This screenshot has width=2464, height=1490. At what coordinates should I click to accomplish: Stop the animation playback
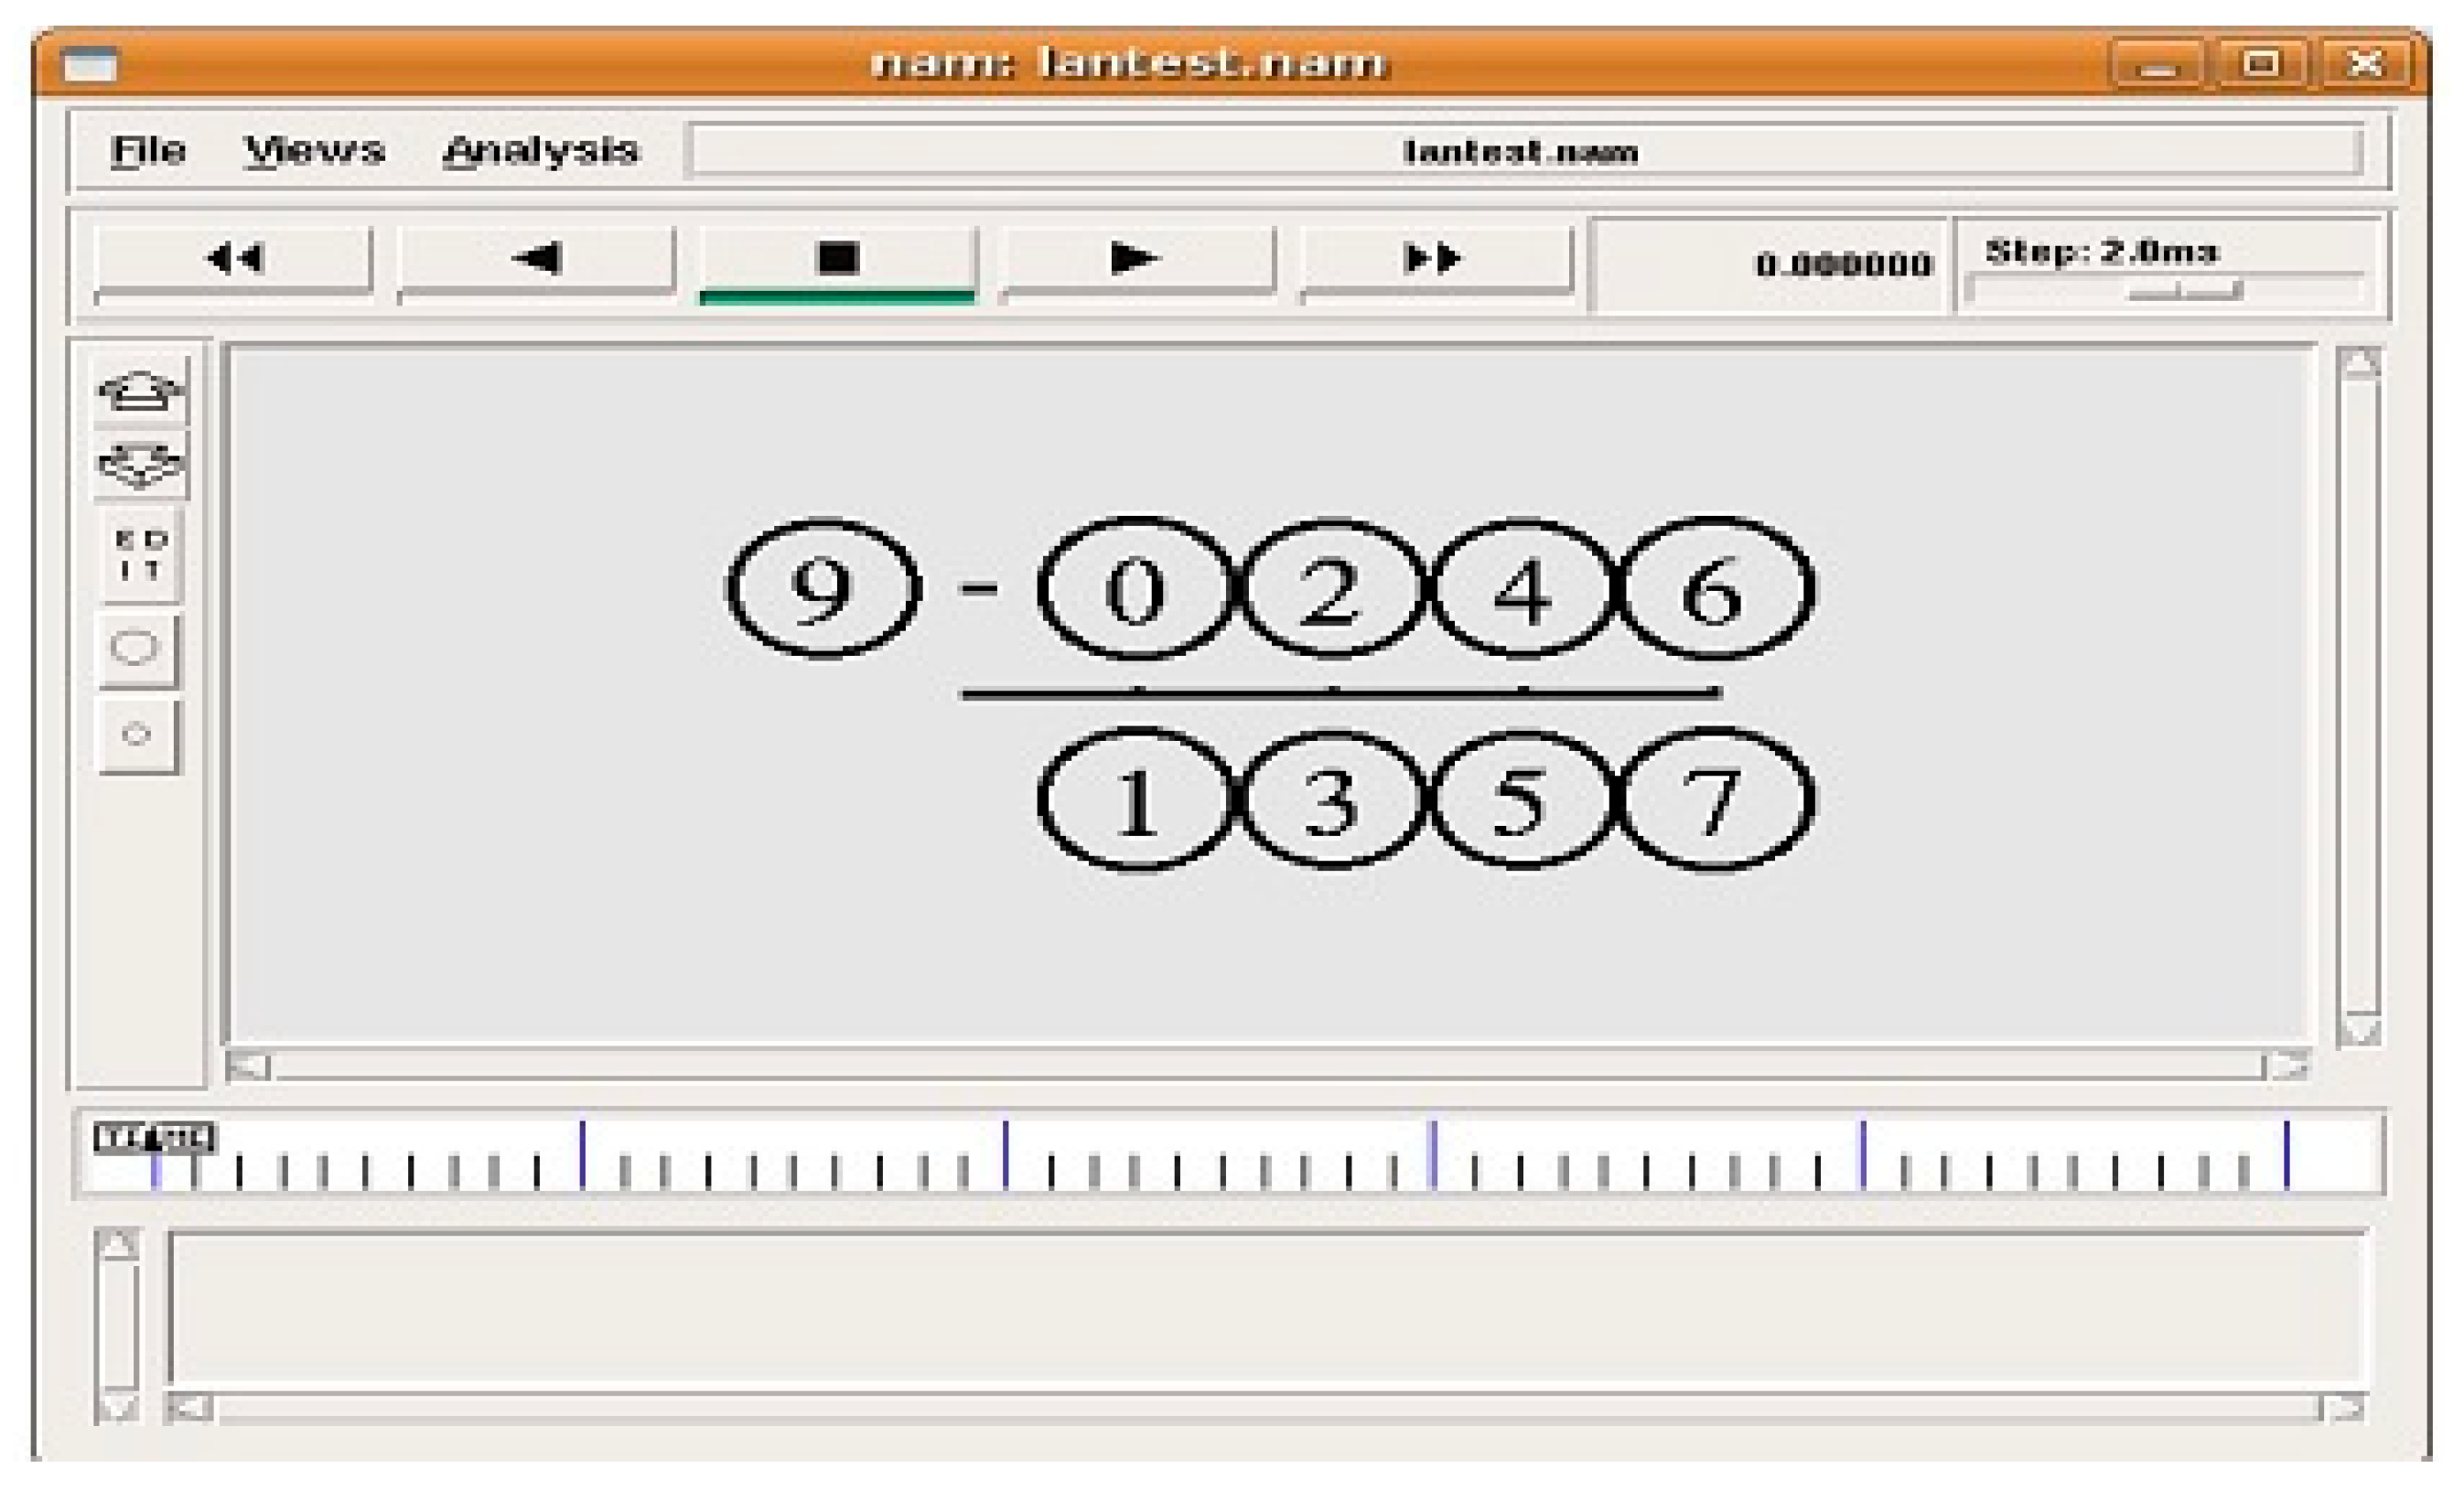837,259
